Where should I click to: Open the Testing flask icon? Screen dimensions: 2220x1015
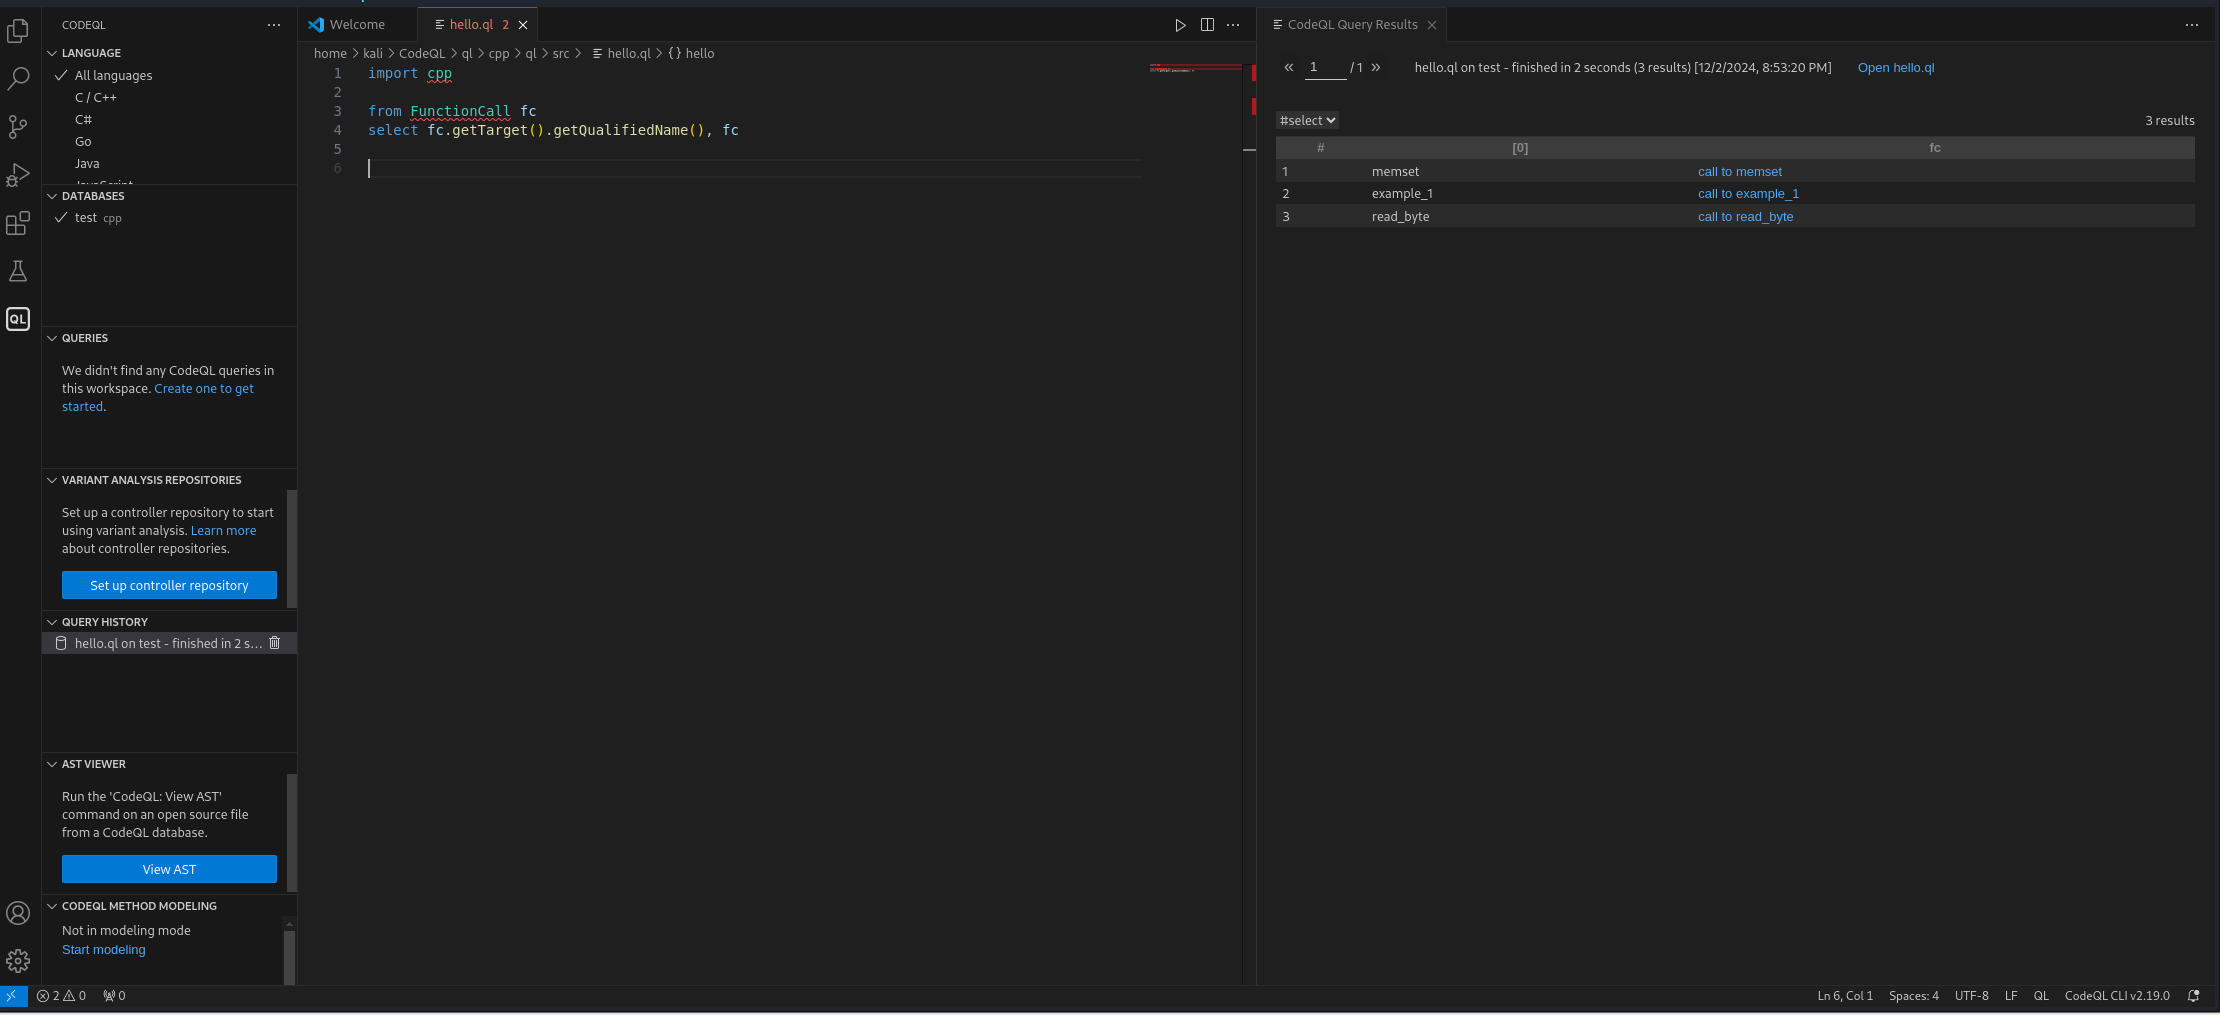18,271
